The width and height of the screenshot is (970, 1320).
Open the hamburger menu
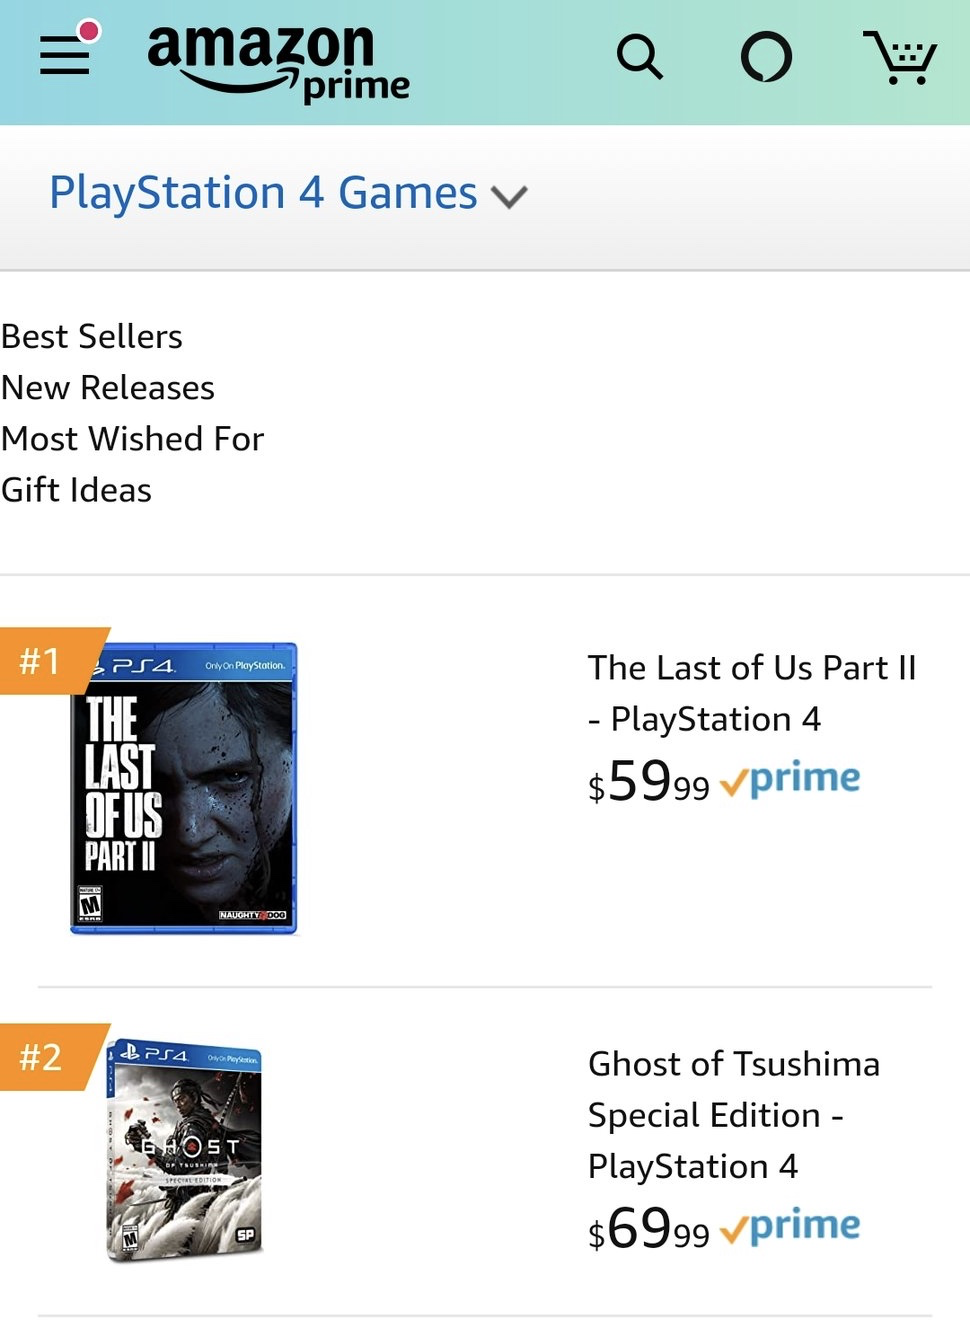click(65, 54)
